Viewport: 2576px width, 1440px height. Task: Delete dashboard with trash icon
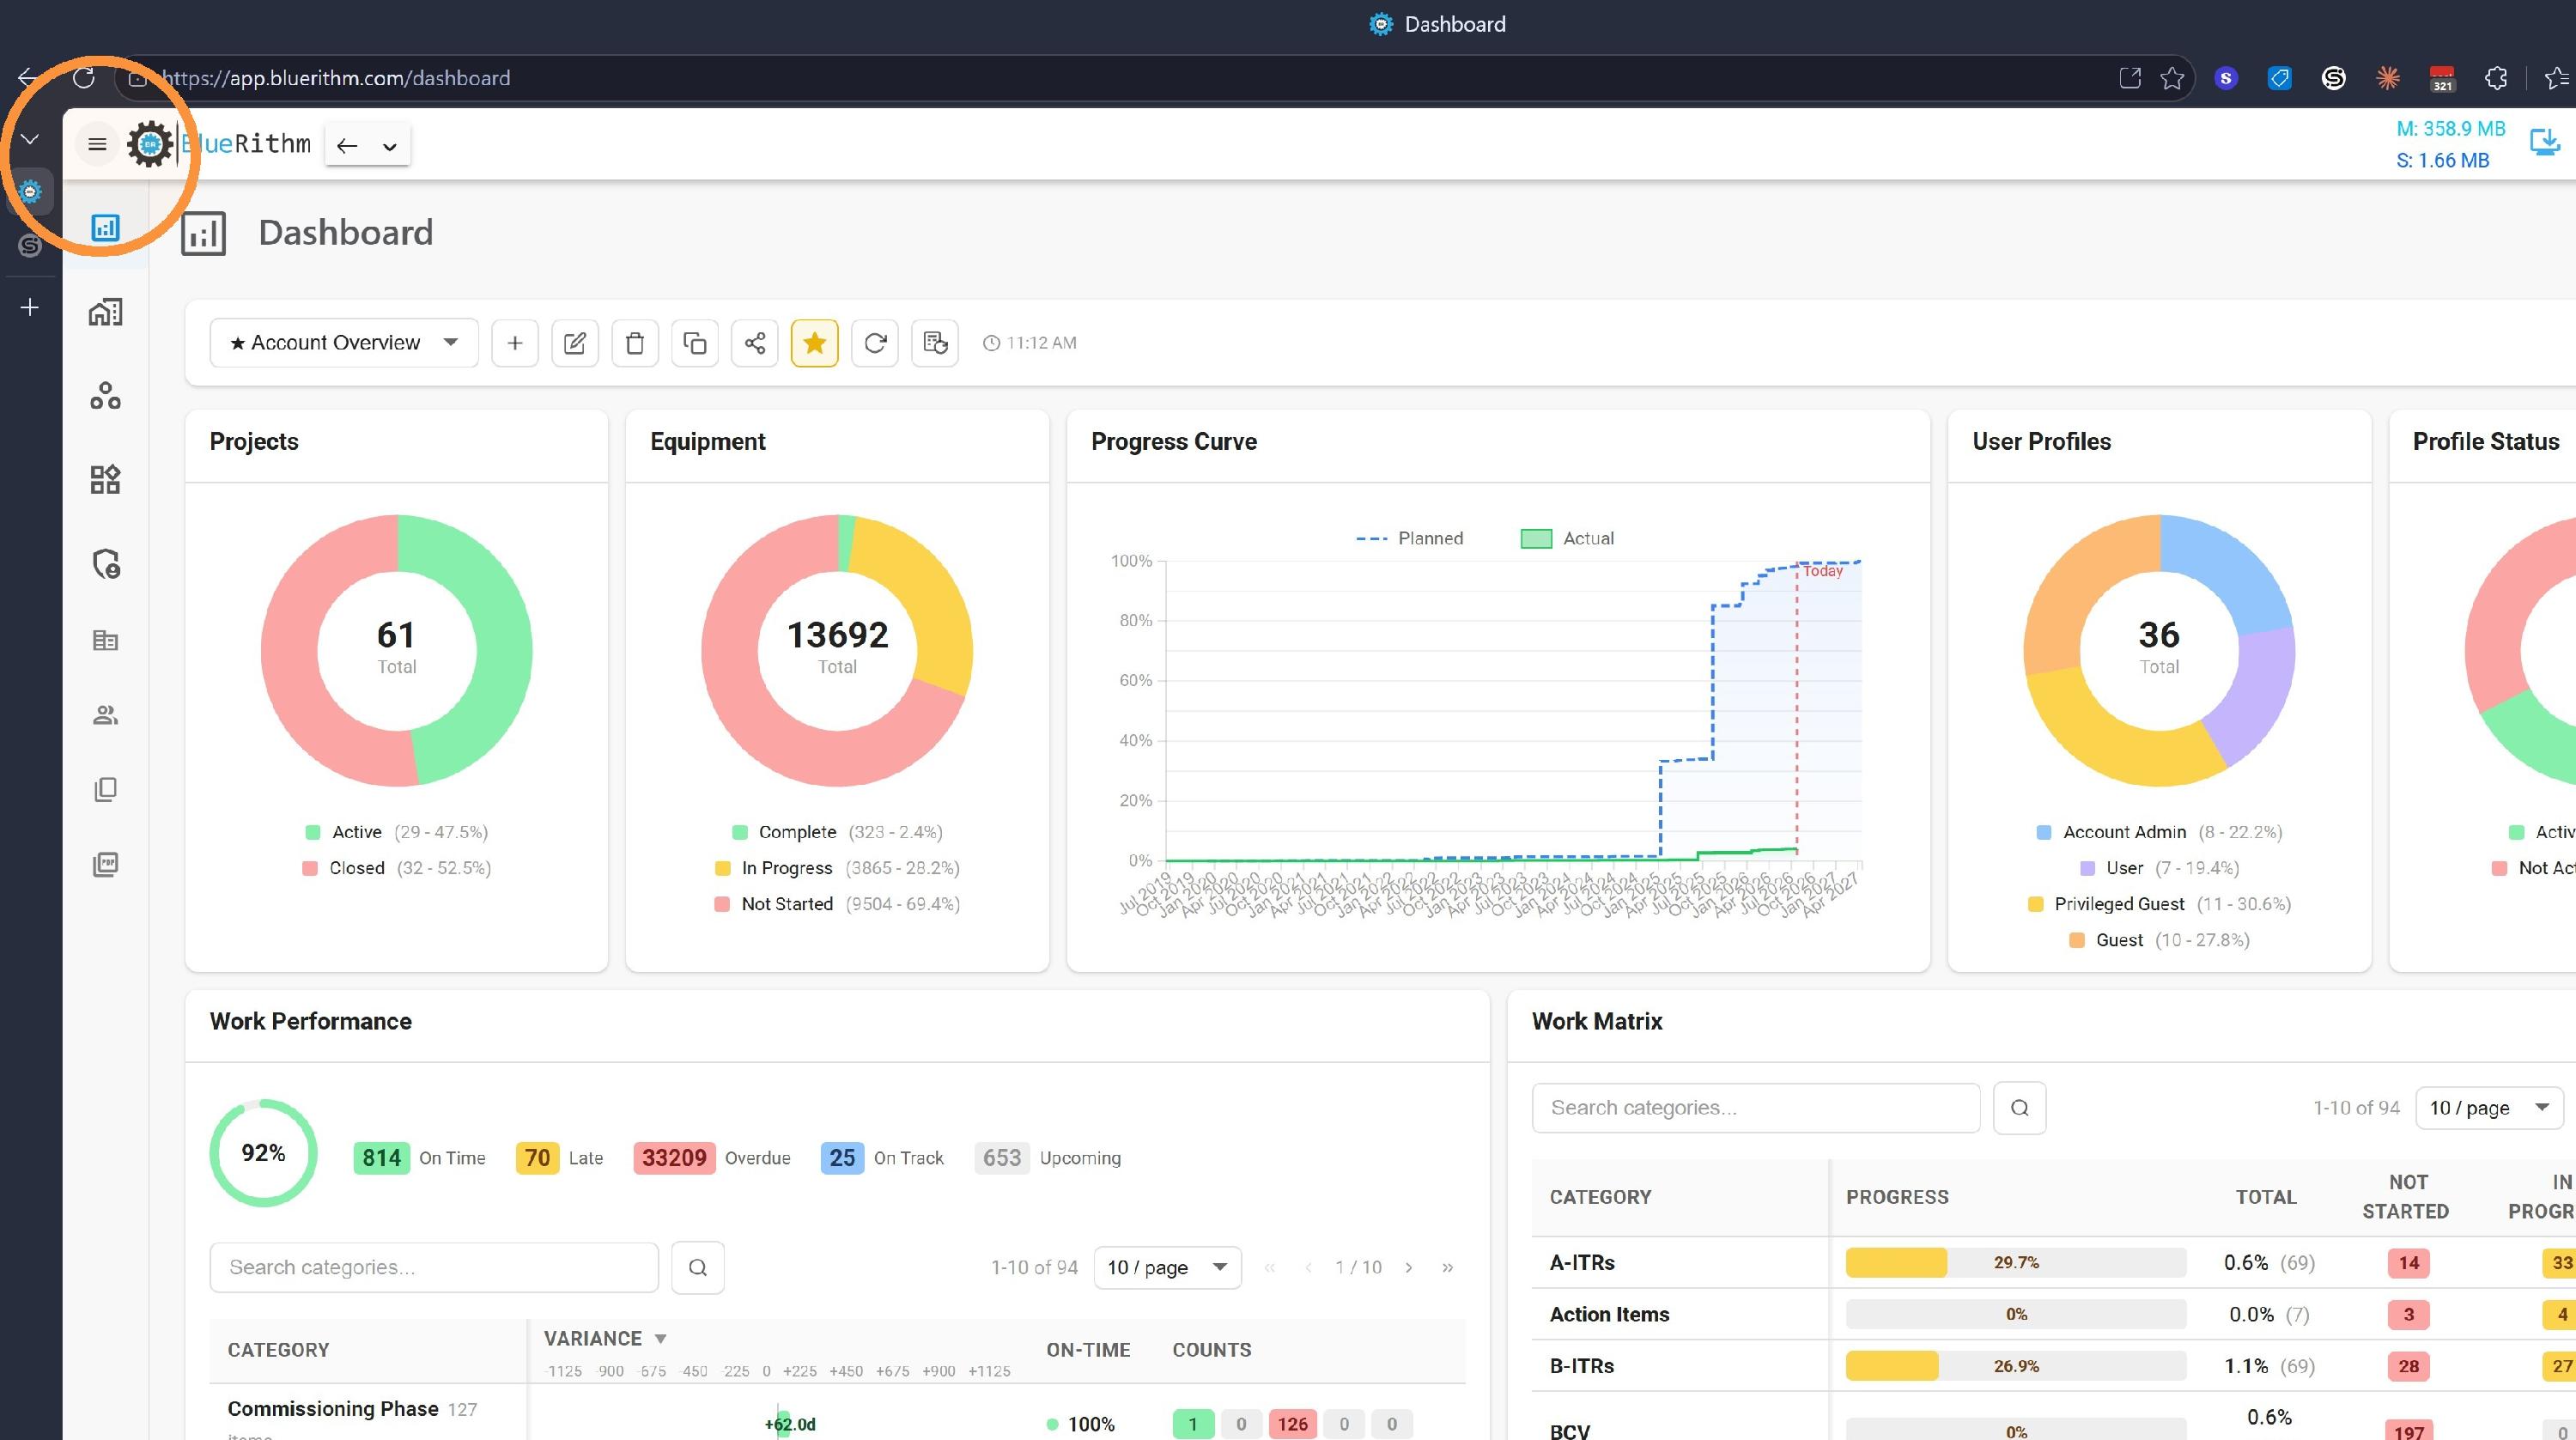[635, 343]
